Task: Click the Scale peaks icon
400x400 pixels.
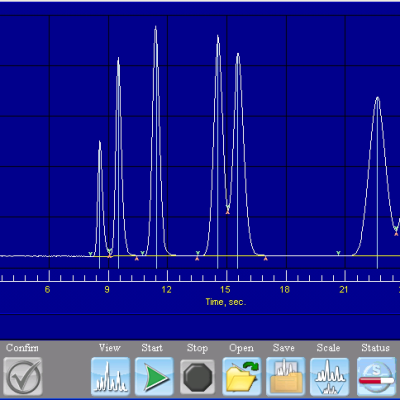Action: pos(330,376)
